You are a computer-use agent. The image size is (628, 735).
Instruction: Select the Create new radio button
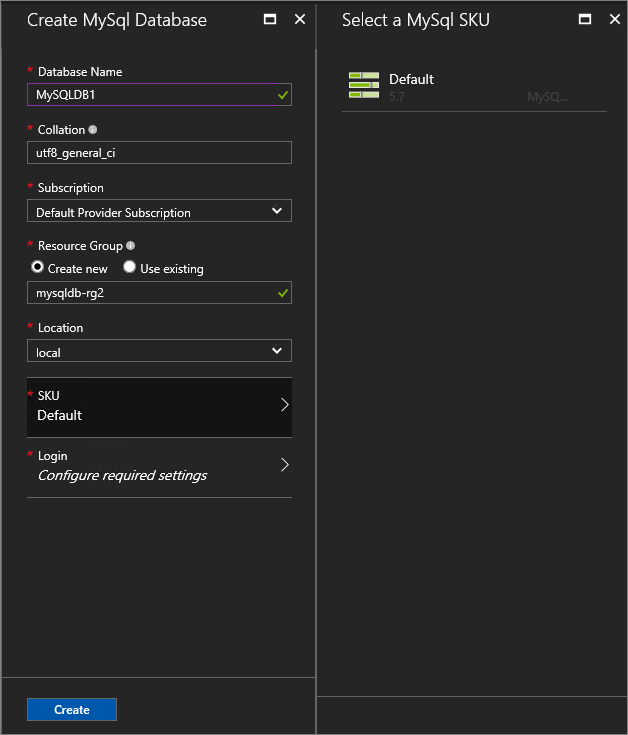click(x=38, y=268)
